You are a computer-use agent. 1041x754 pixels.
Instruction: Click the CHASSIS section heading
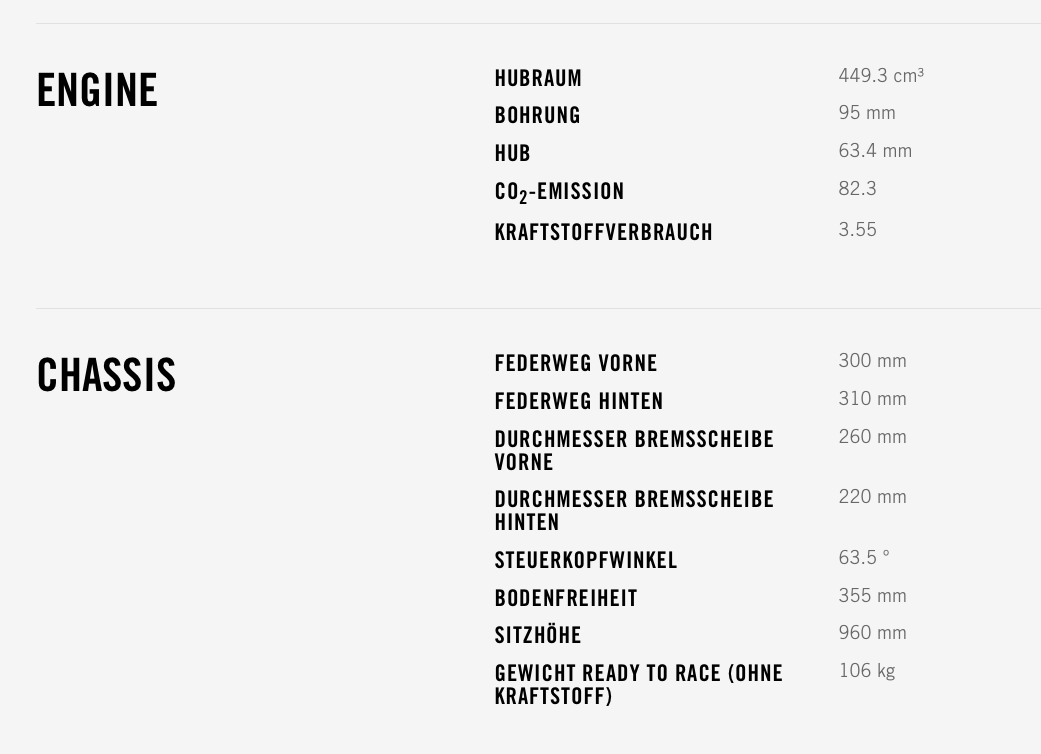pos(106,376)
